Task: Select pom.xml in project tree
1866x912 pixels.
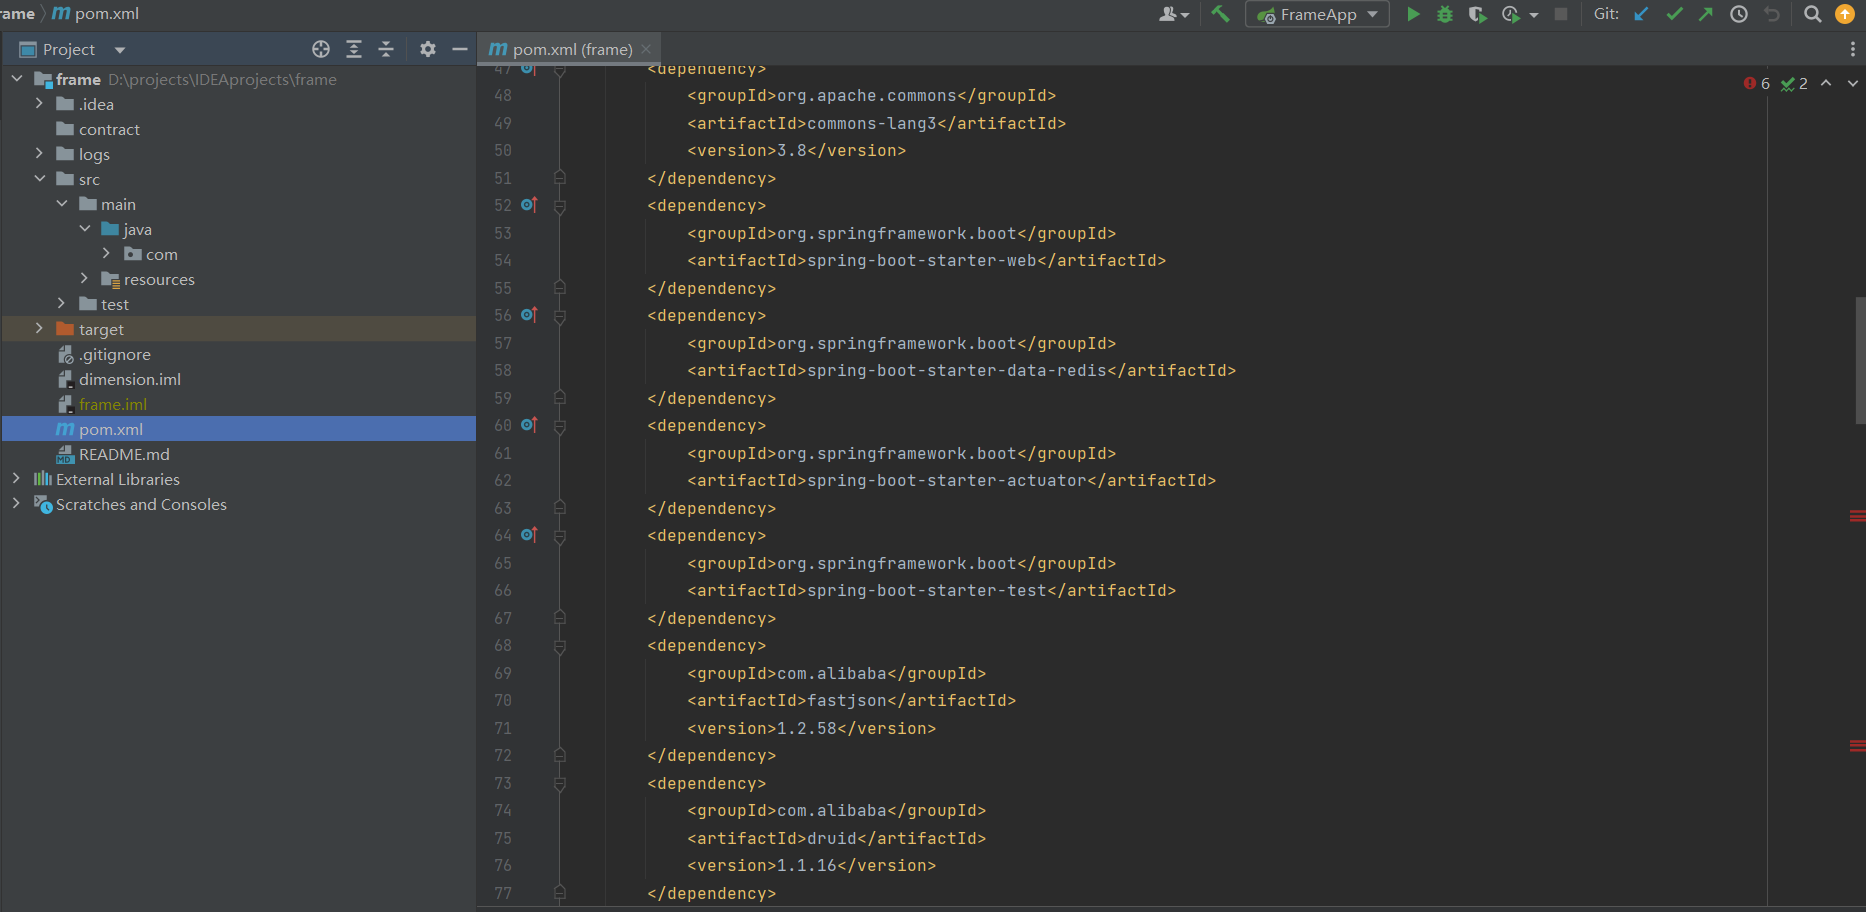Action: click(111, 429)
